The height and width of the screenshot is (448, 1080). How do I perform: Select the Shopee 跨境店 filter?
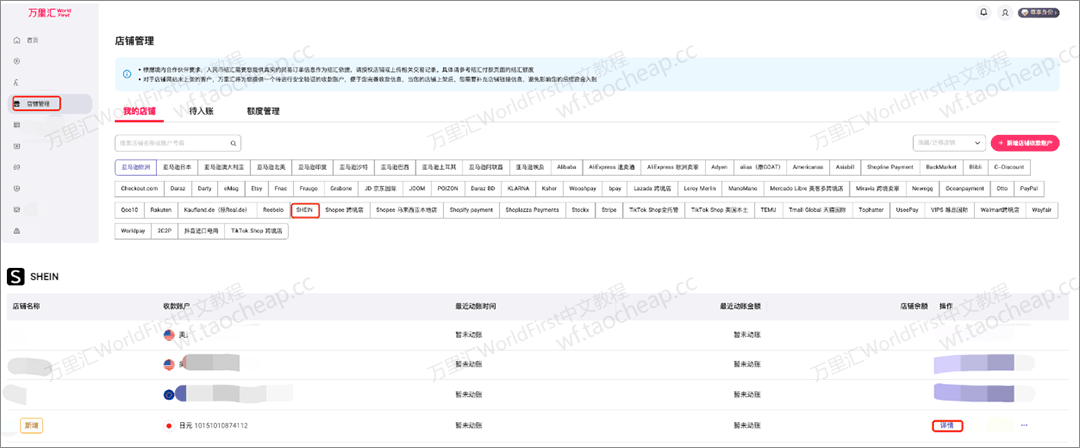tap(344, 209)
